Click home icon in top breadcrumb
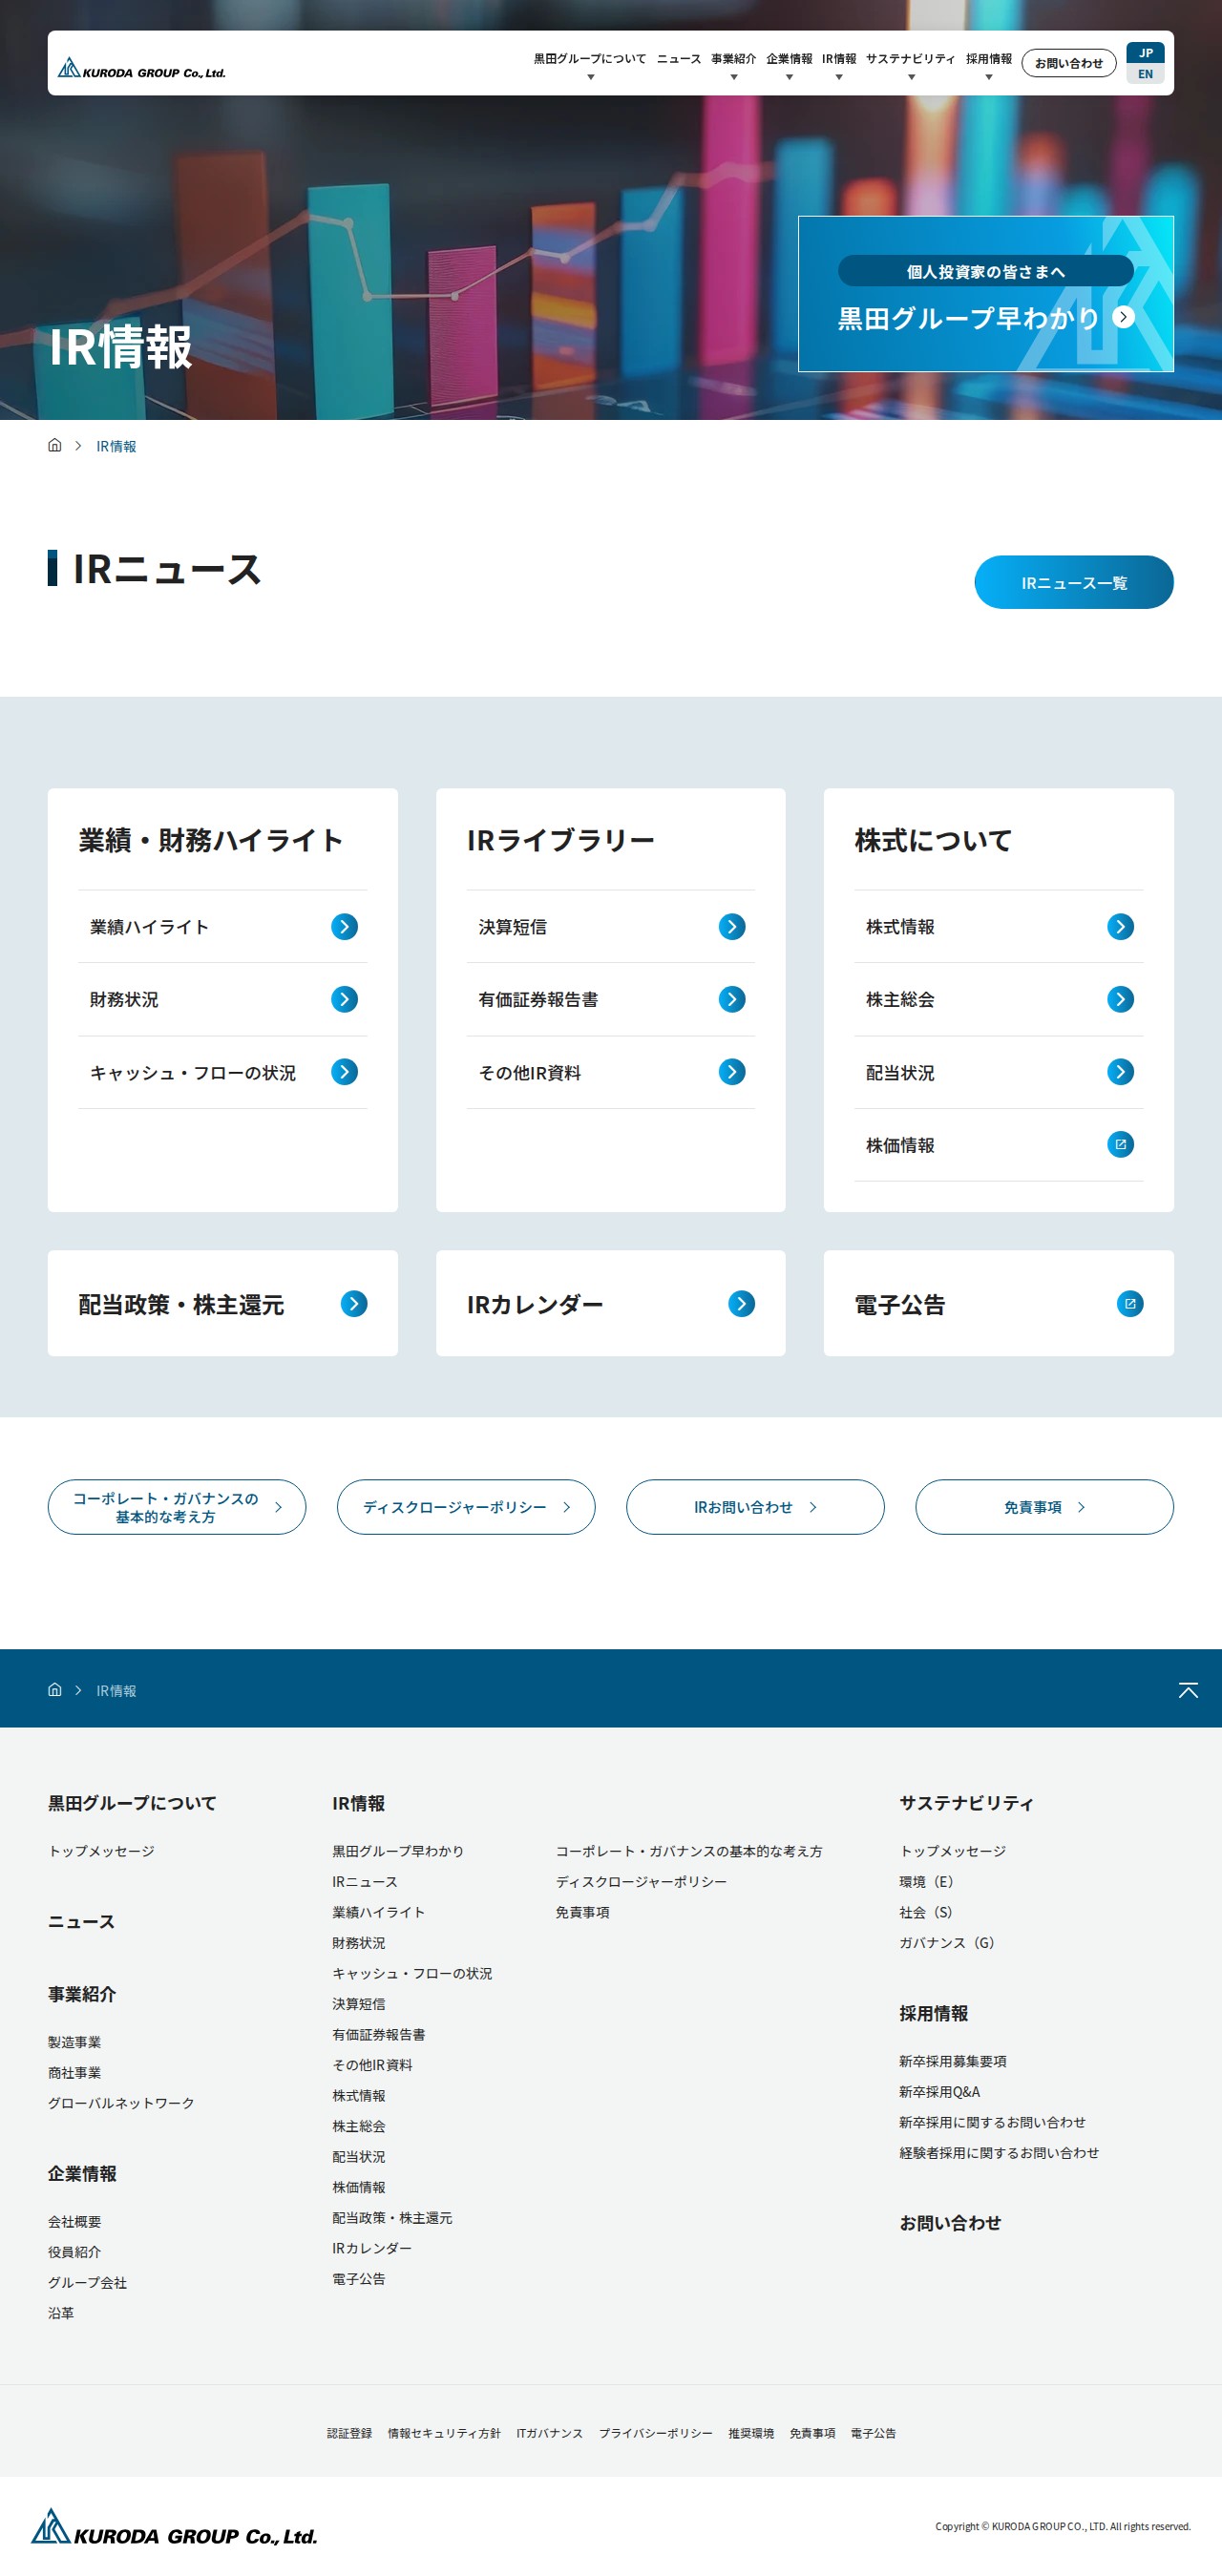This screenshot has height=2576, width=1222. (x=55, y=445)
